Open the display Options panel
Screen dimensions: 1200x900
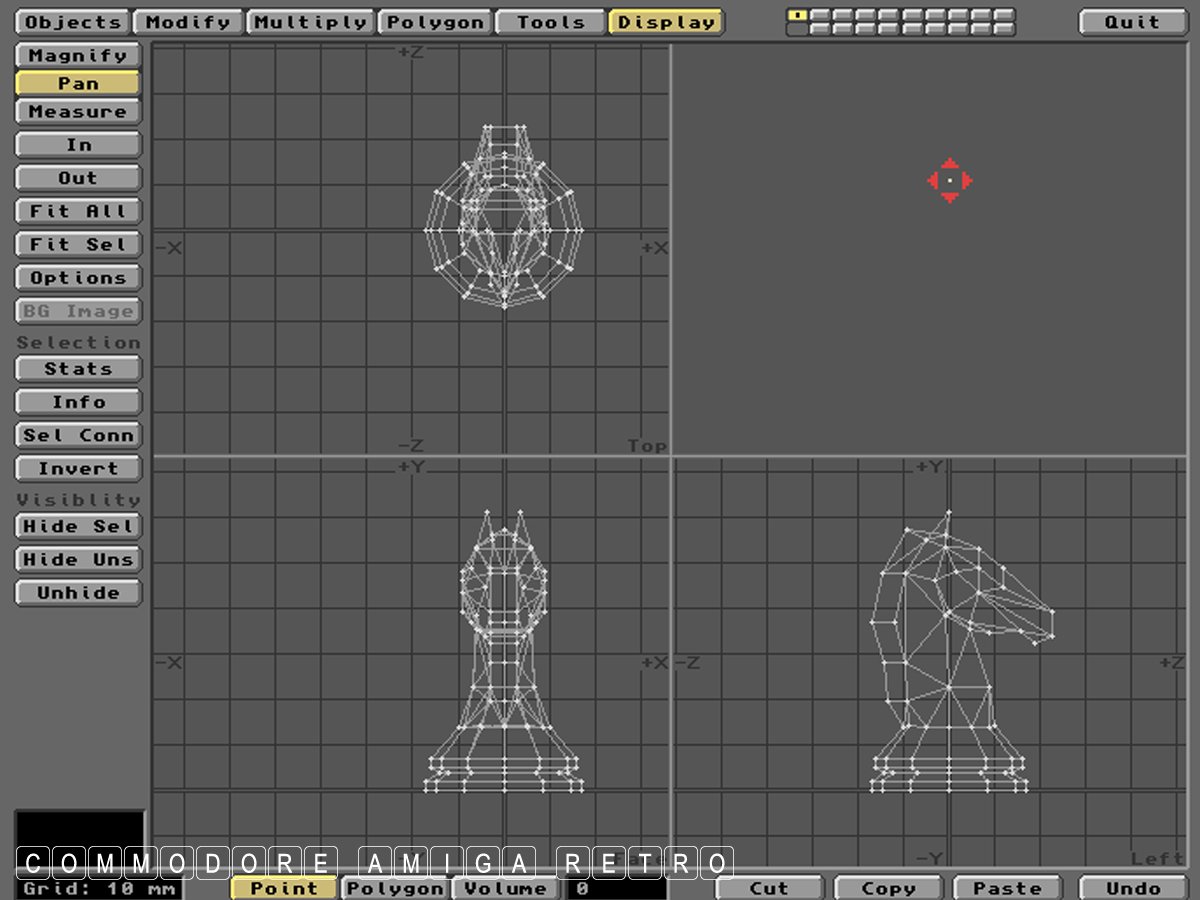pos(78,278)
